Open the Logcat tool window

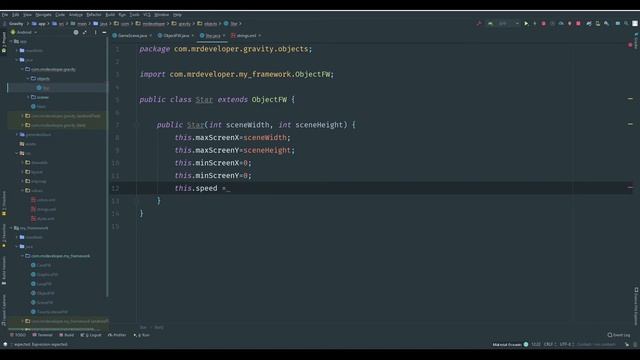click(91, 335)
